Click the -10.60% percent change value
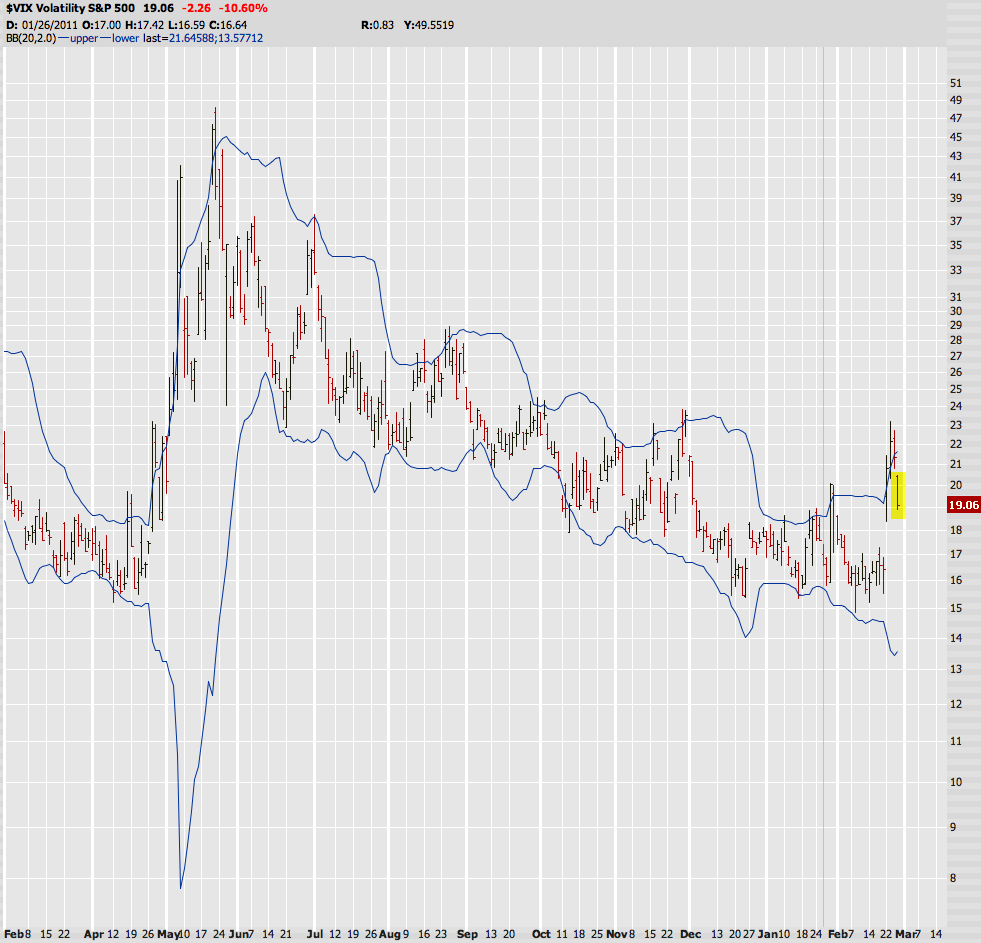This screenshot has height=943, width=981. [x=243, y=8]
